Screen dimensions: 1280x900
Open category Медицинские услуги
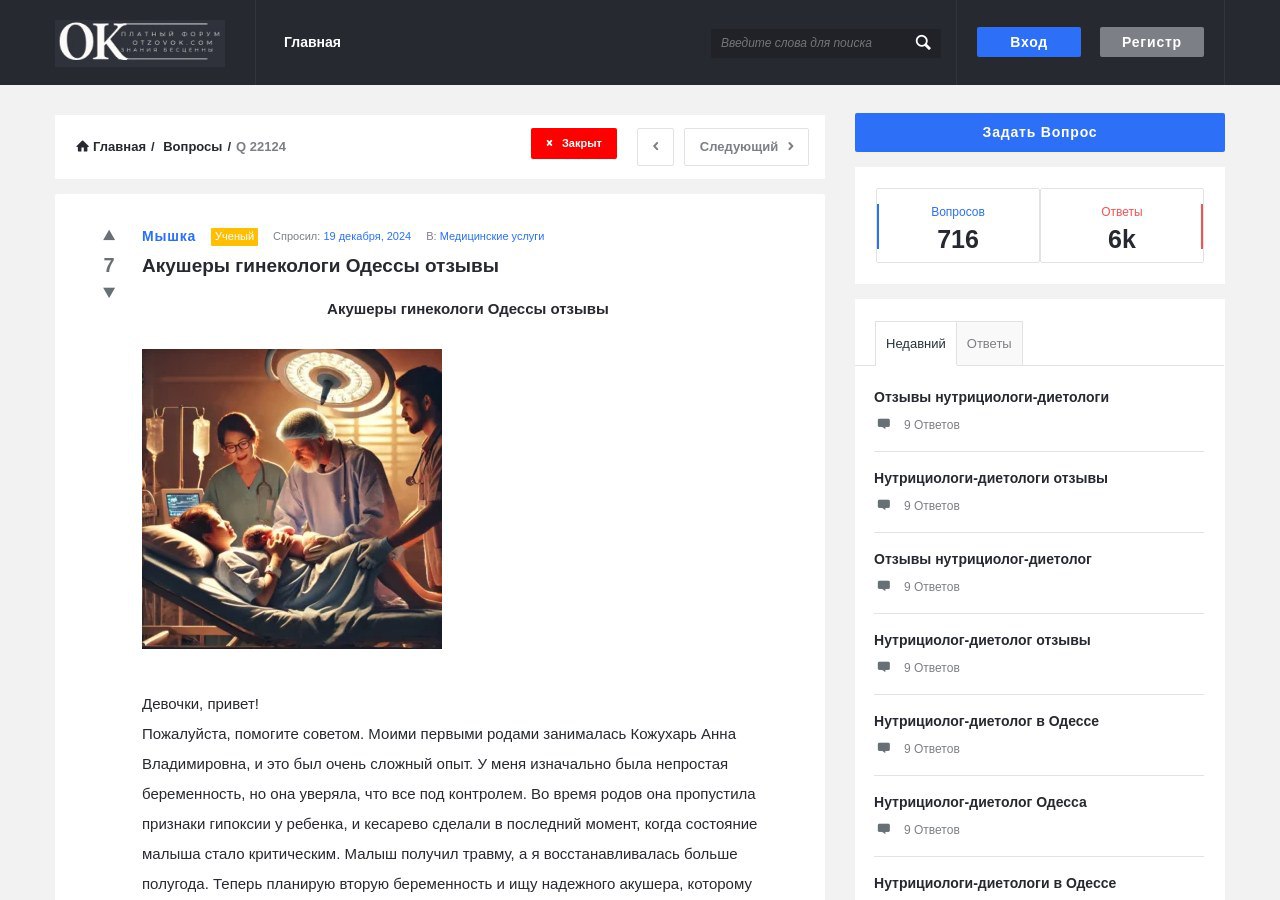(x=492, y=236)
